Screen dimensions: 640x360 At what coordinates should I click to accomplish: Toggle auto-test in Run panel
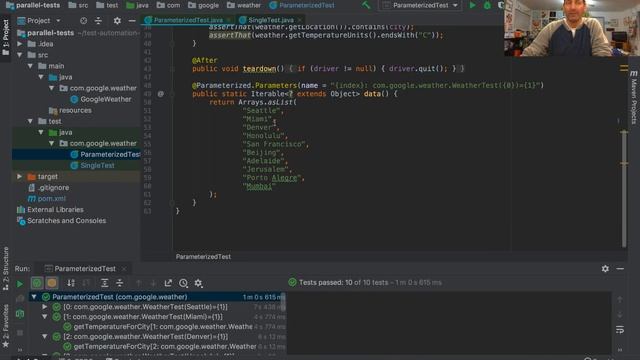(x=20, y=313)
